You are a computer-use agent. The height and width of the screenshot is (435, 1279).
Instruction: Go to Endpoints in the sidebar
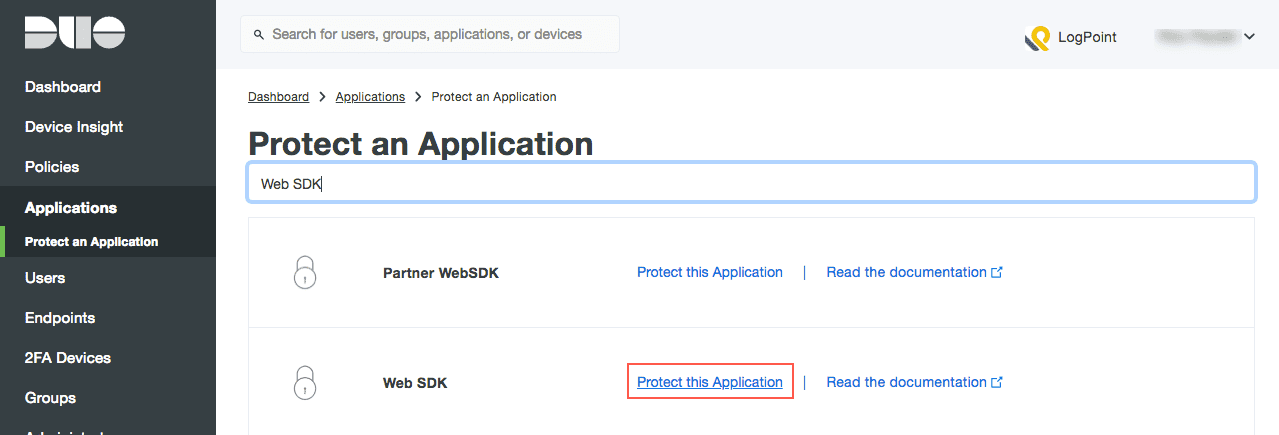pos(60,318)
